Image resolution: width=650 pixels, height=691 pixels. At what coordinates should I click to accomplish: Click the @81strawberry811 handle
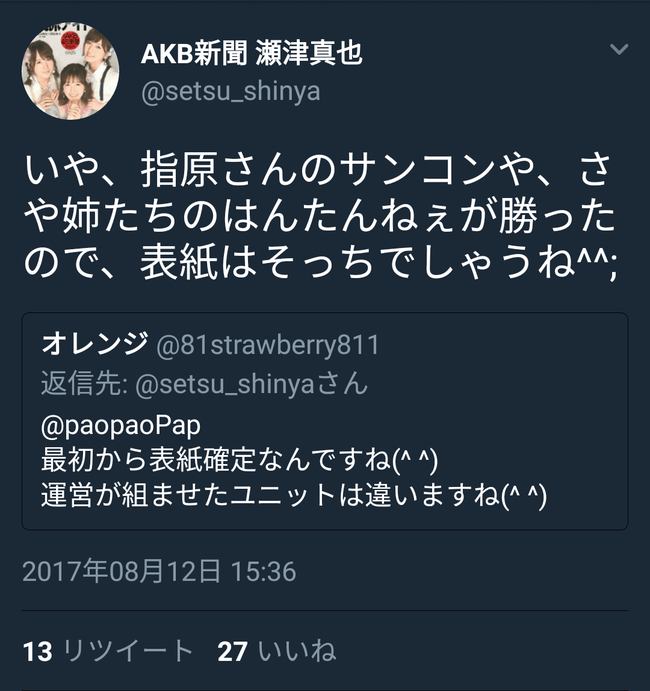point(267,345)
